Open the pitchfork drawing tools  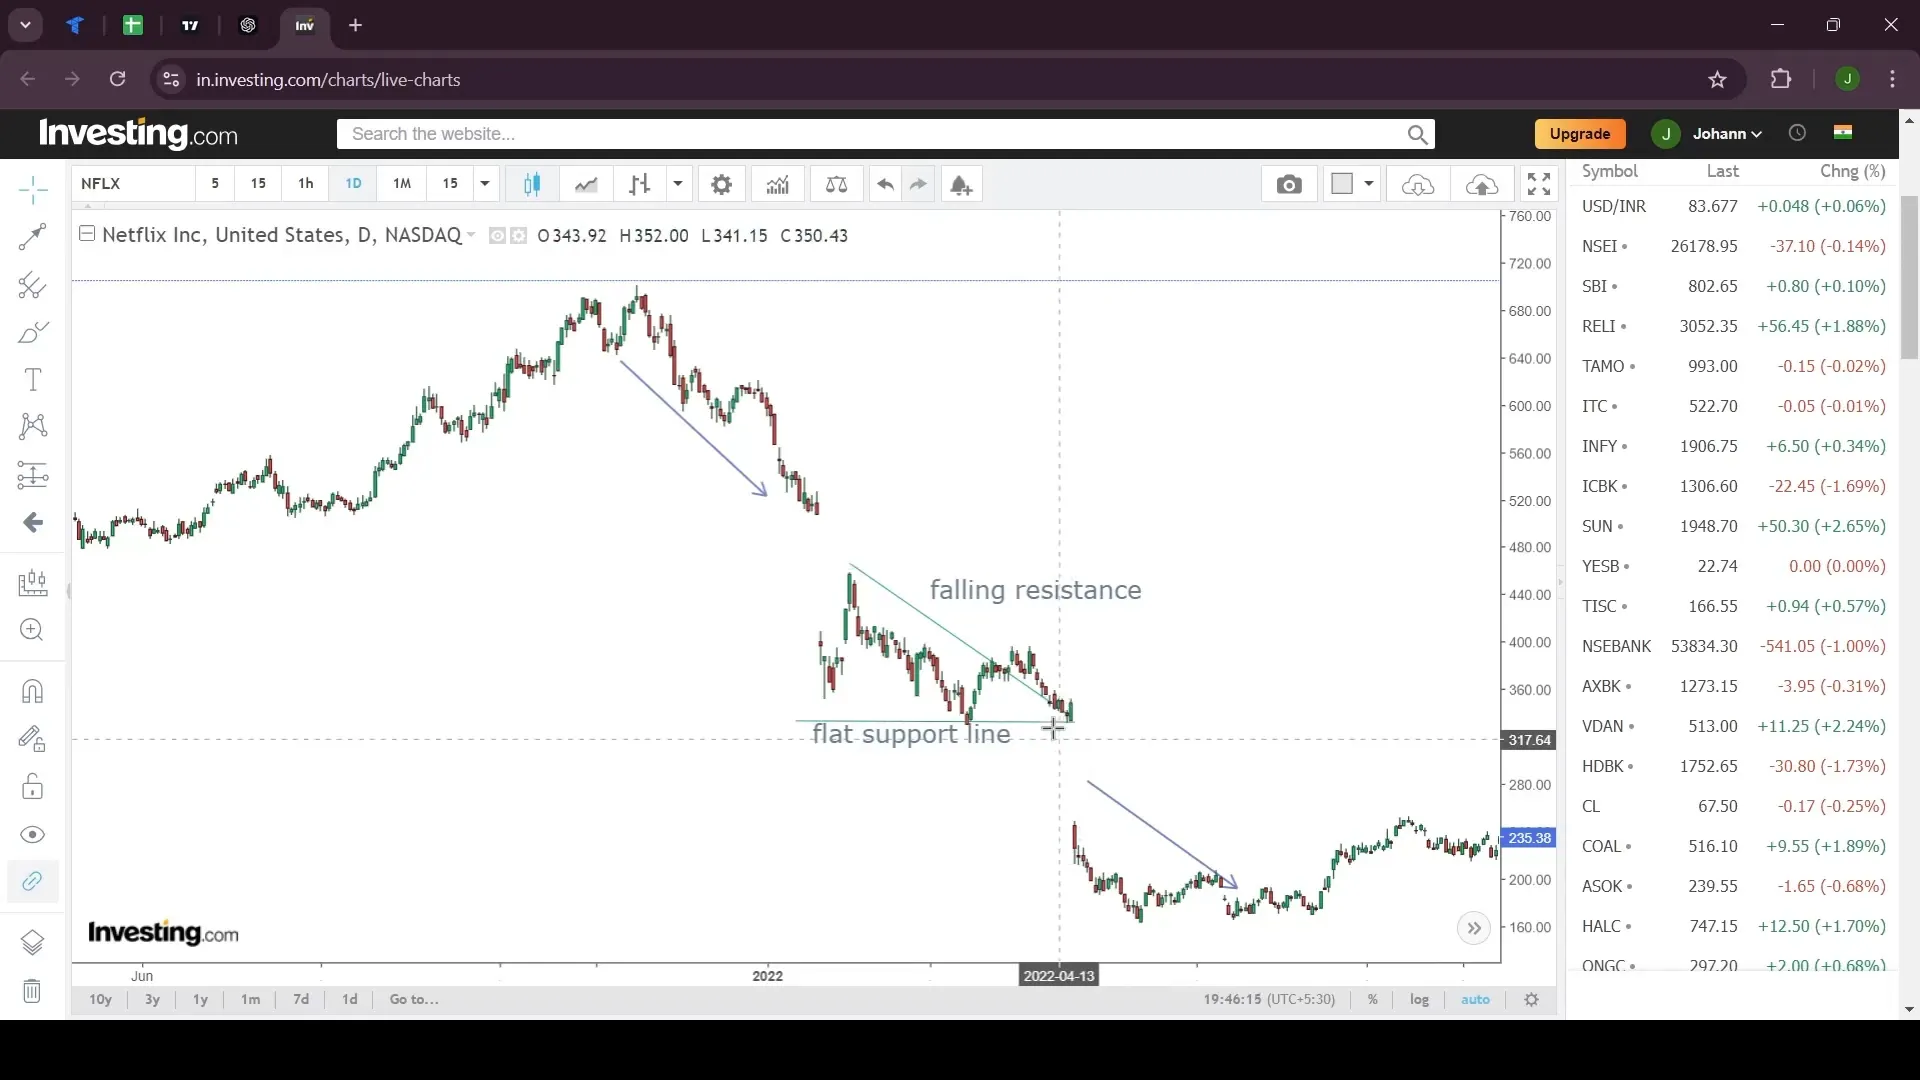coord(33,286)
